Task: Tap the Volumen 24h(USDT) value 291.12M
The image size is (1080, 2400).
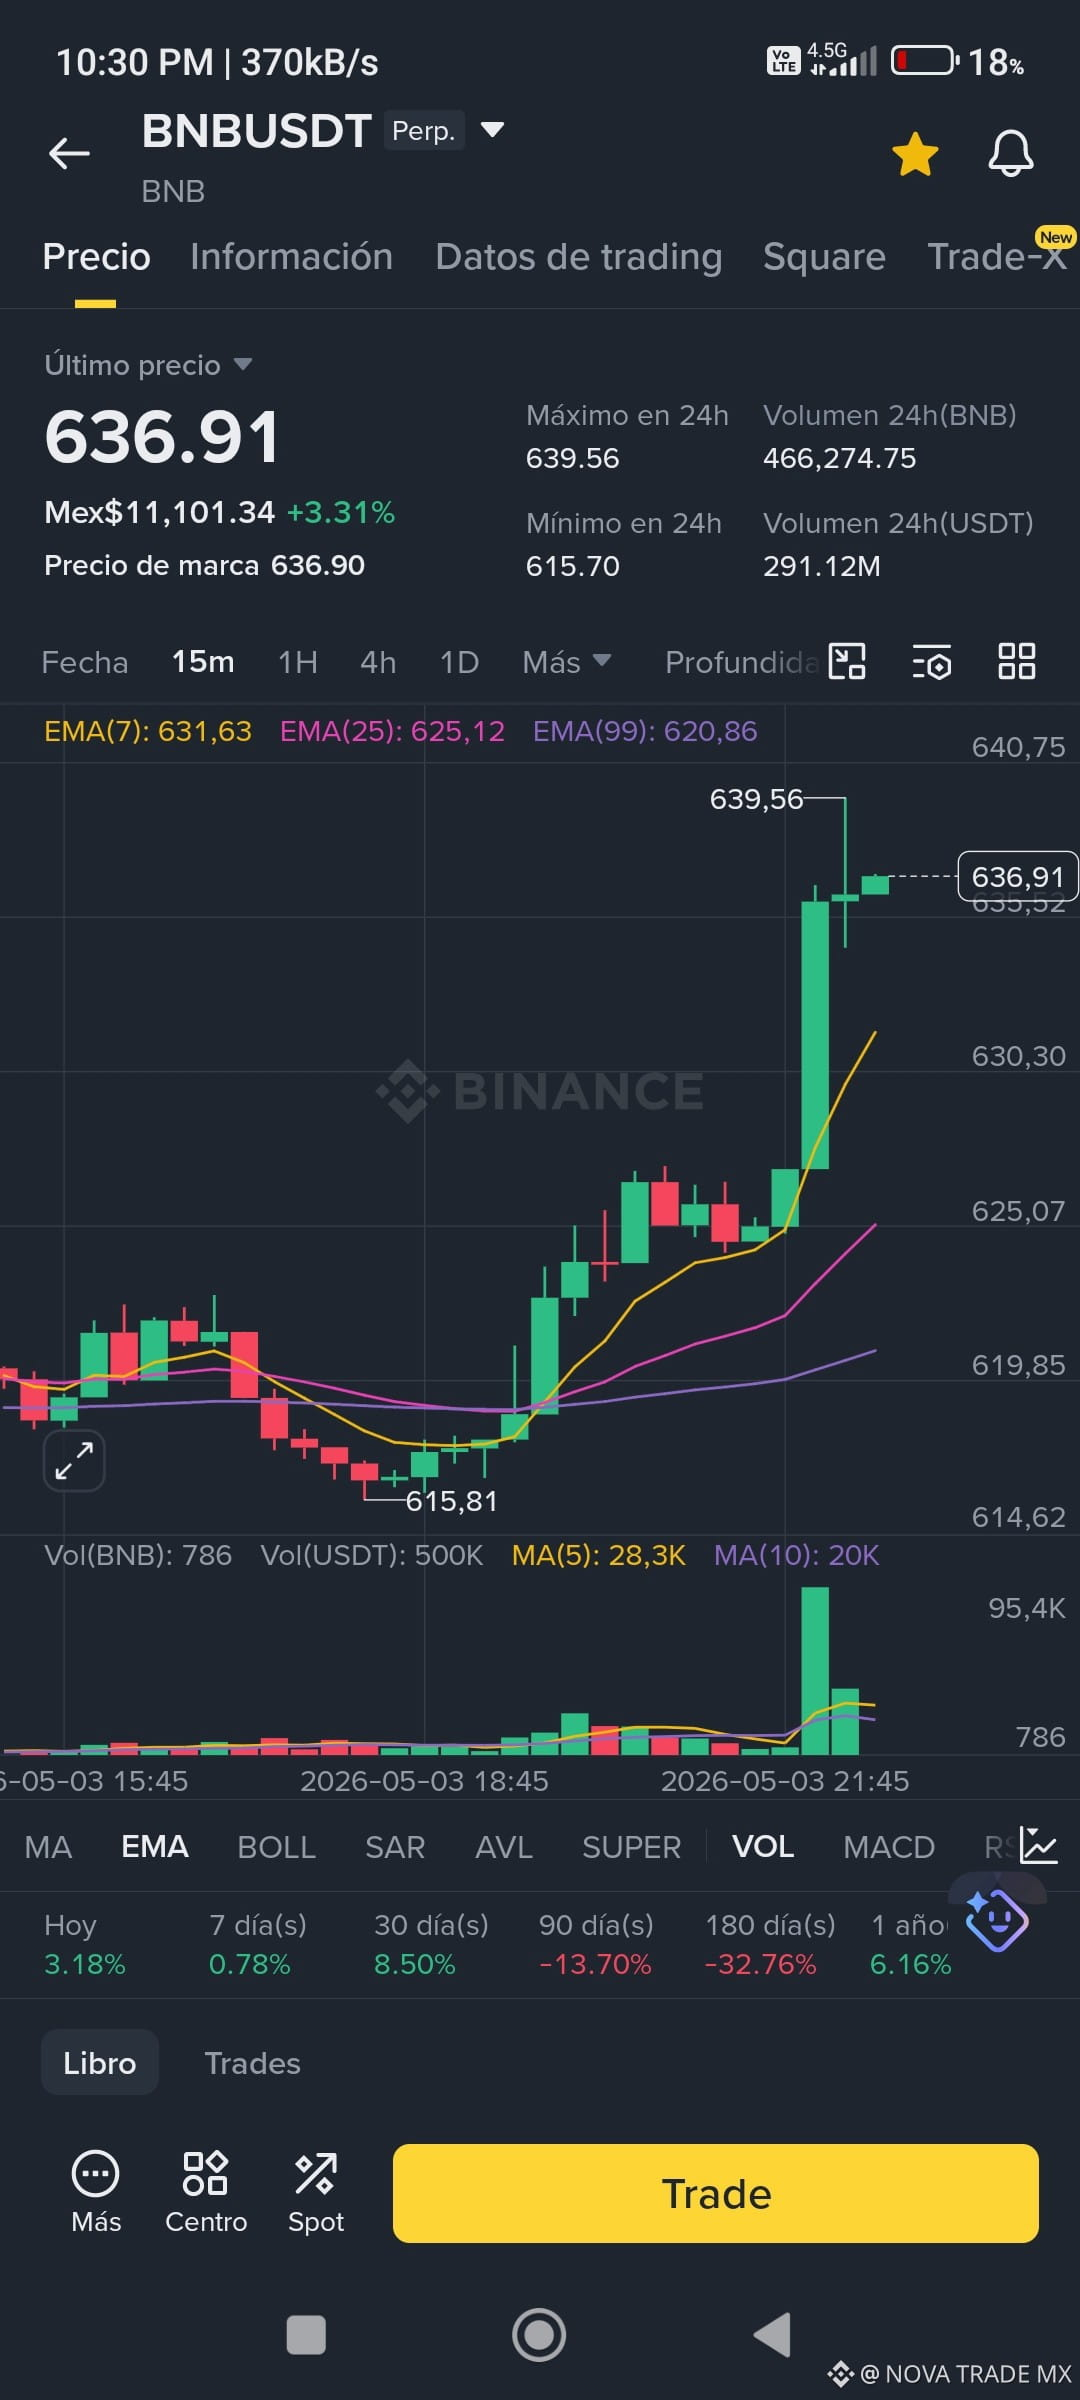Action: click(x=822, y=566)
